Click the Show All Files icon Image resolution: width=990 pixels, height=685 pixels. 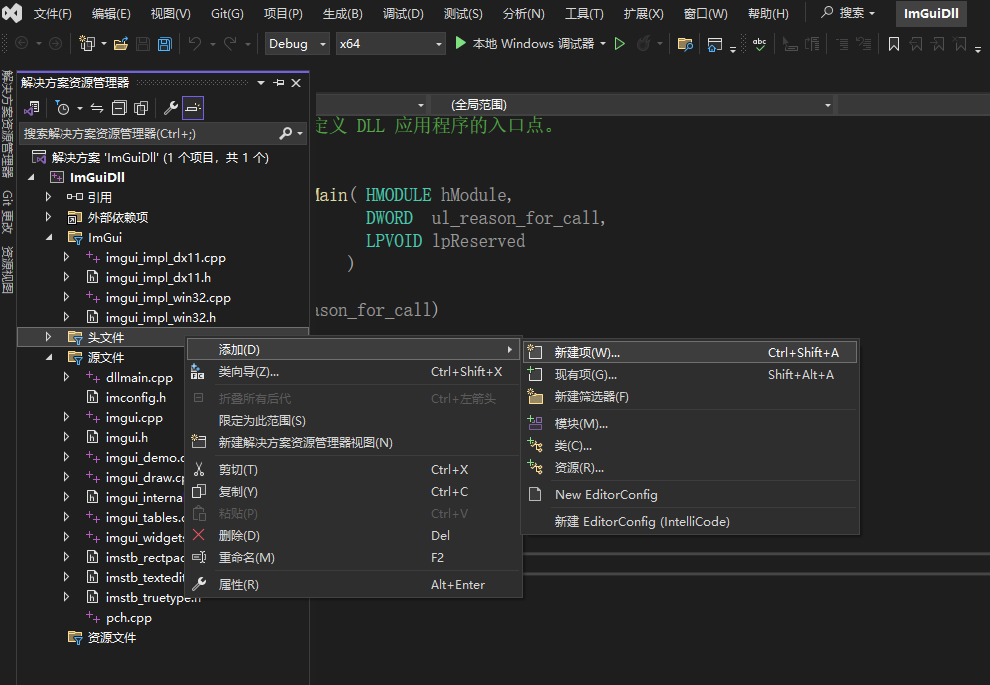point(141,108)
